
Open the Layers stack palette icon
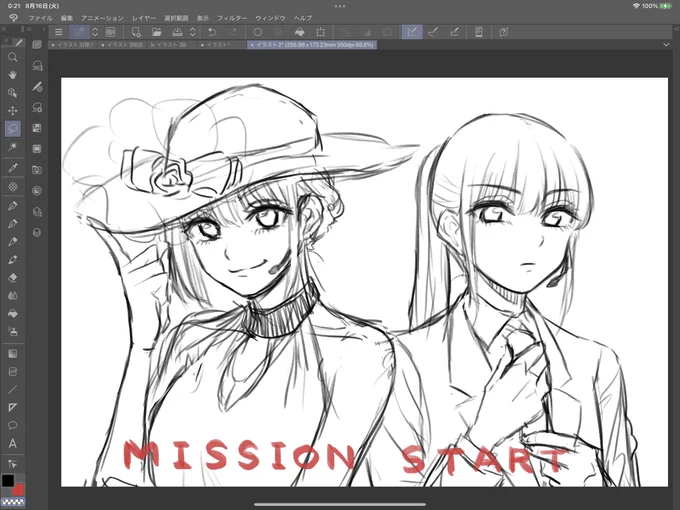tap(37, 232)
